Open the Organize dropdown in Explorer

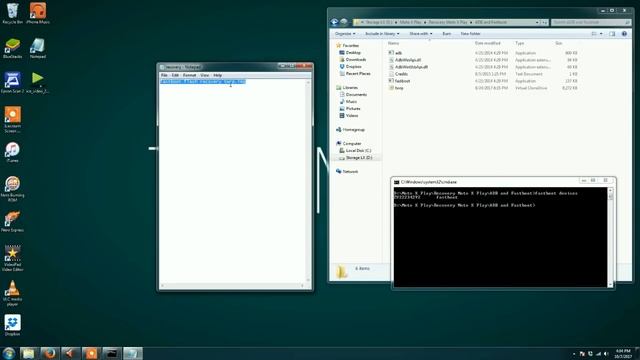345,34
